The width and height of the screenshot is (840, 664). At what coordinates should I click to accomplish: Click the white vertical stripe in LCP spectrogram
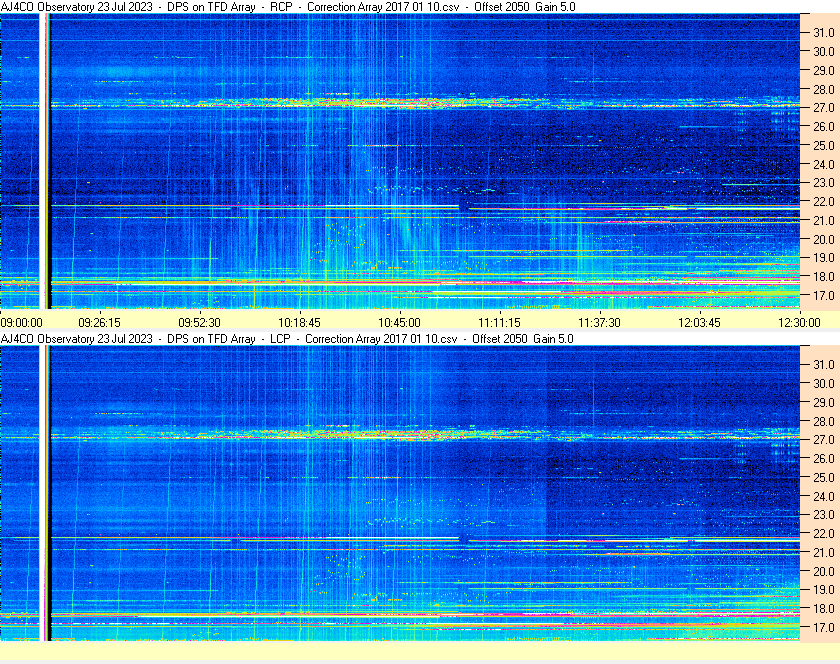coord(42,492)
